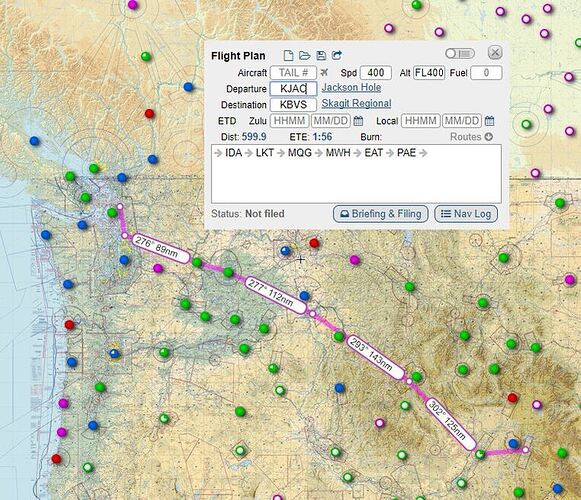Toggle the switch at top of Flight Plan panel
Screen dimensions: 581x500
click(460, 53)
